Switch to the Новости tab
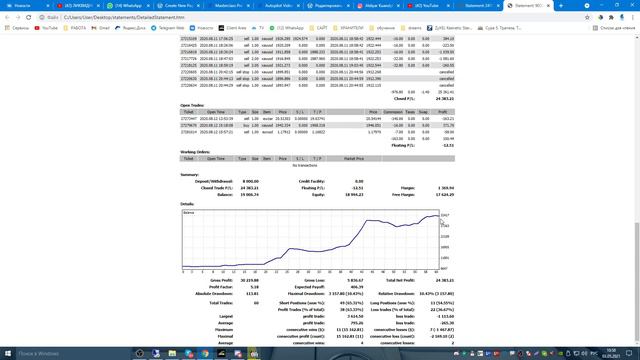Viewport: 640px width, 360px height. coord(27,6)
